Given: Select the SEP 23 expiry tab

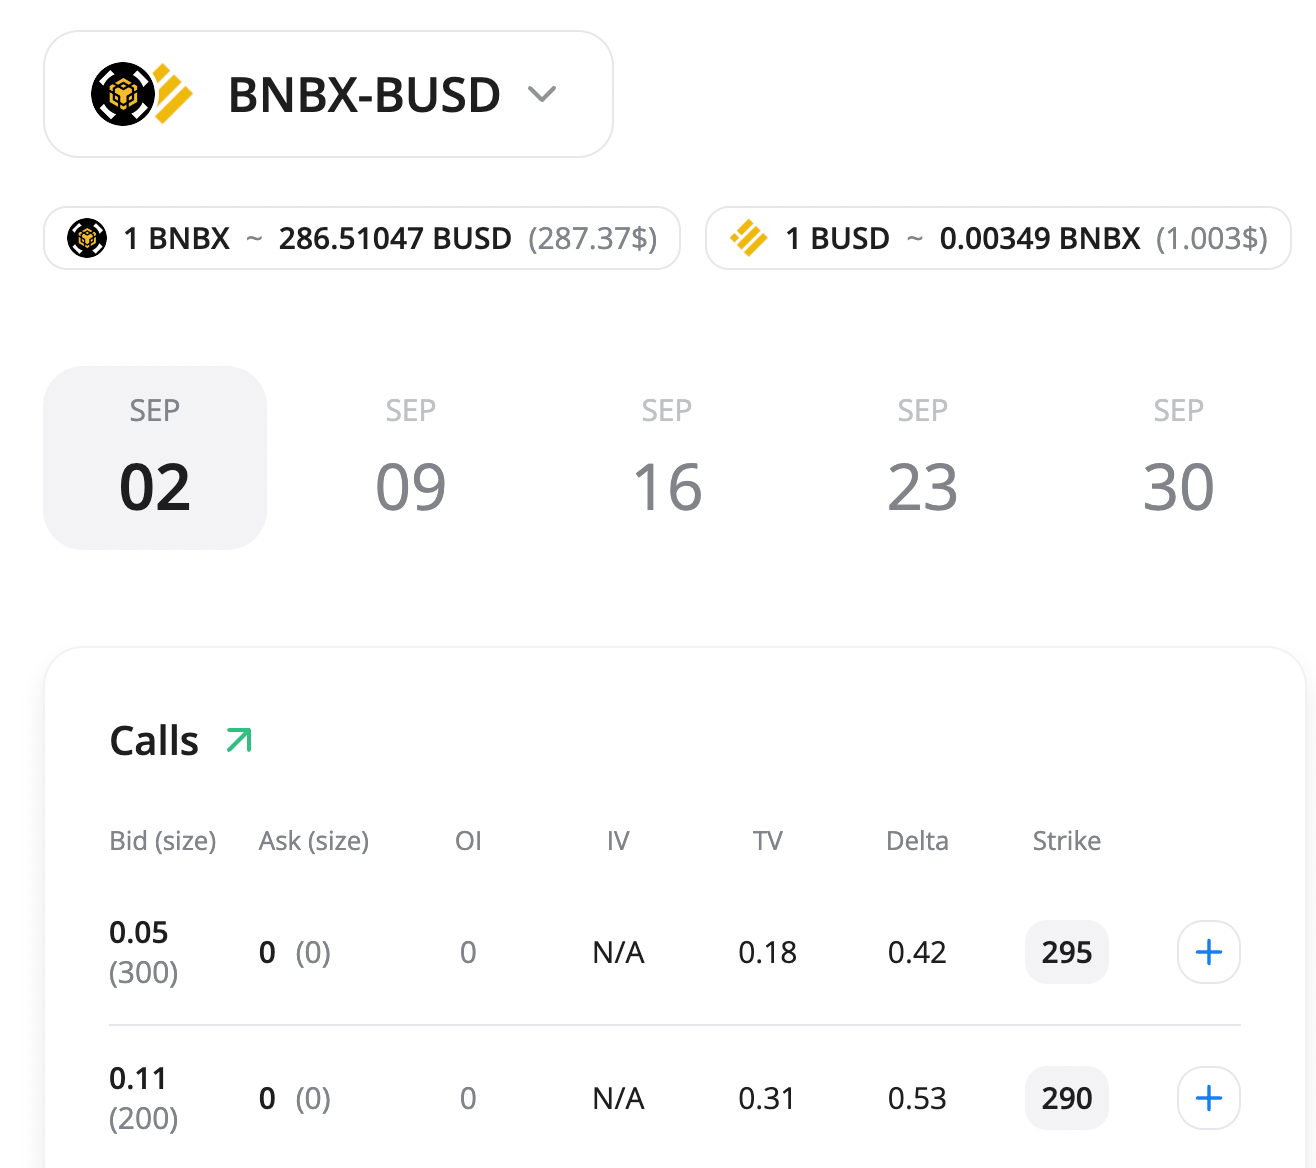Looking at the screenshot, I should click(x=922, y=458).
